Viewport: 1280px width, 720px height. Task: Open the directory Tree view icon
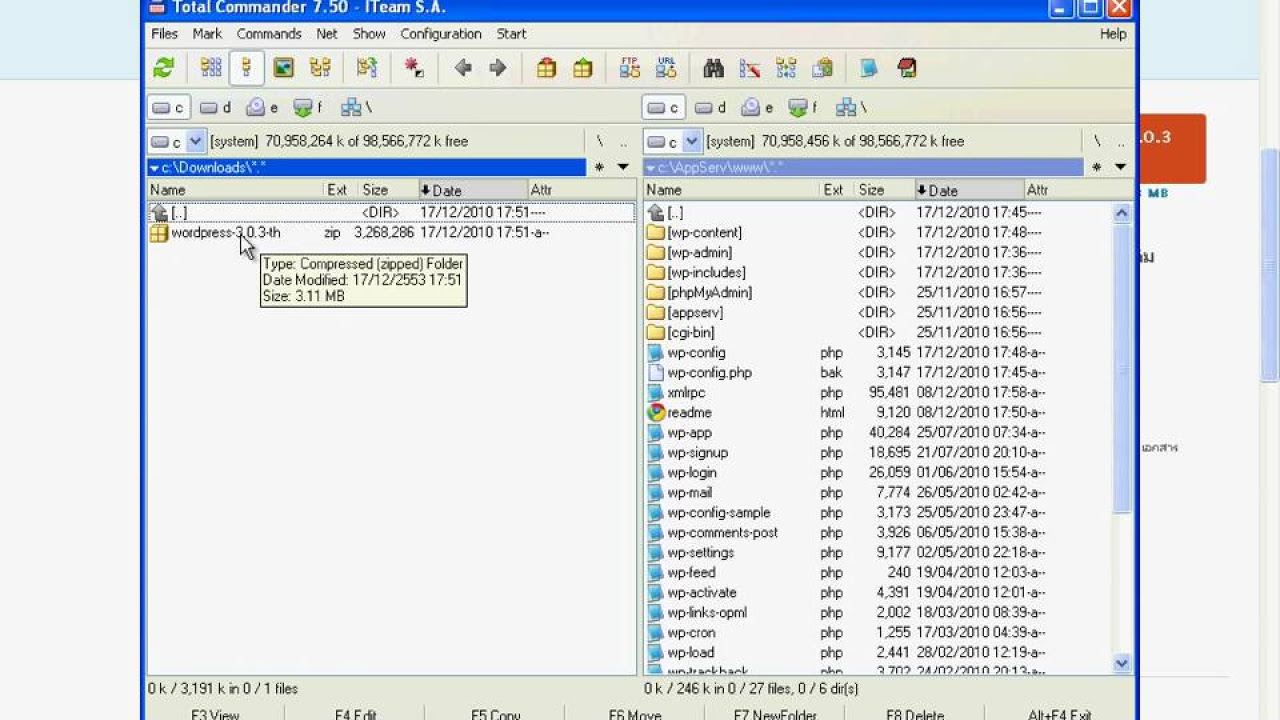pos(320,68)
